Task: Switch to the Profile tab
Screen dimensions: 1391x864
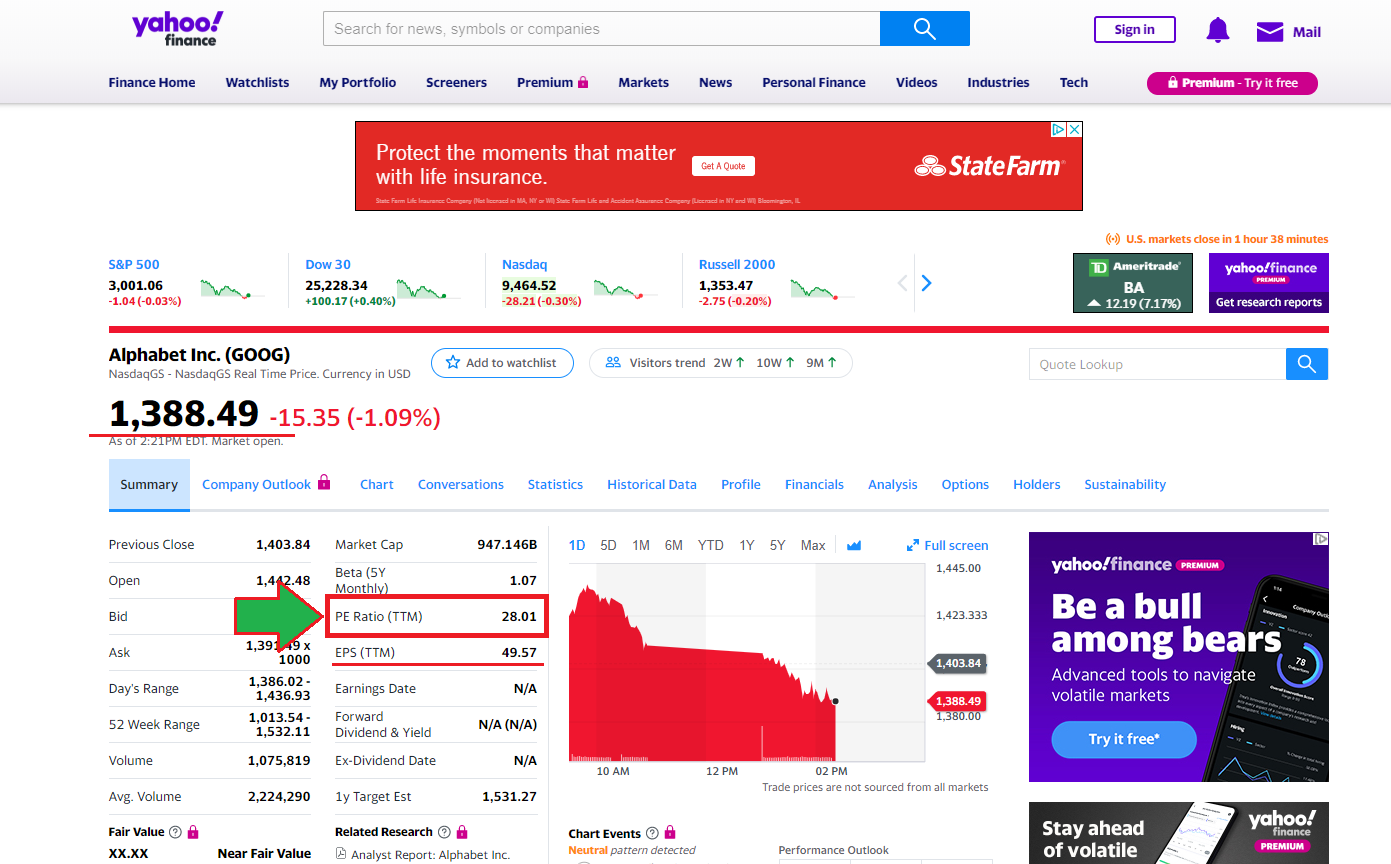Action: click(741, 484)
